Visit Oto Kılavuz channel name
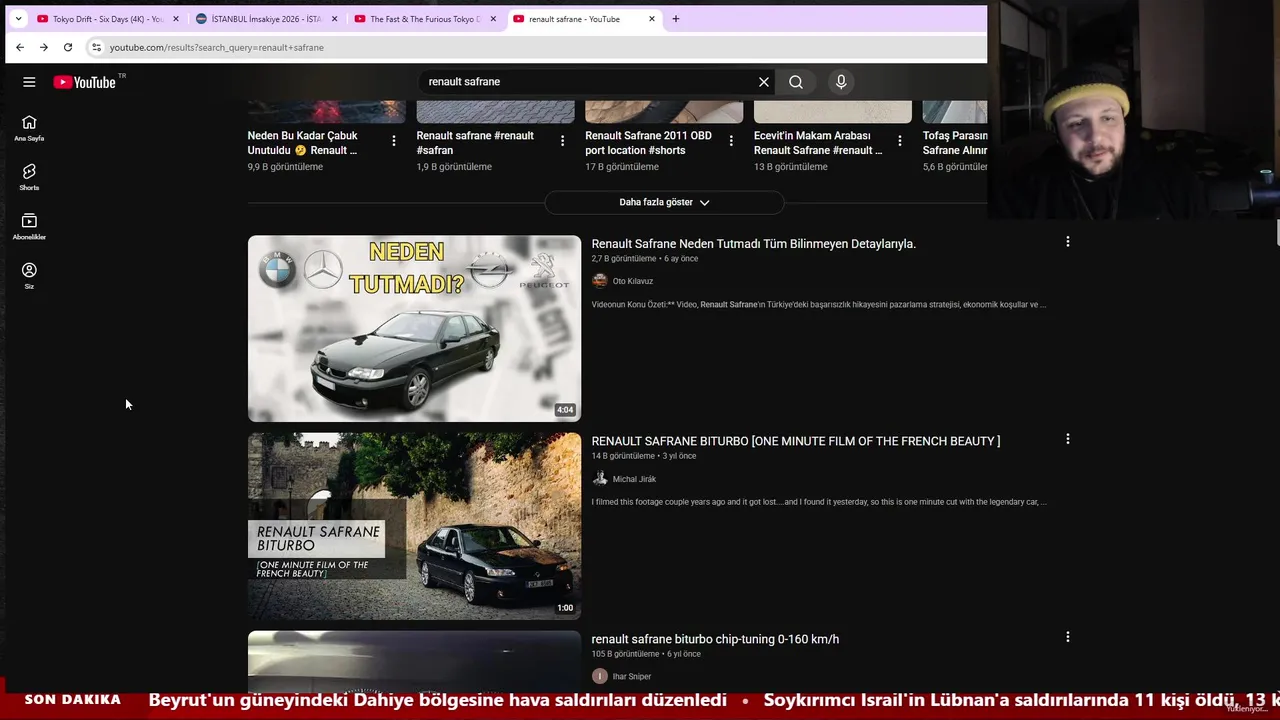This screenshot has height=720, width=1280. coord(632,281)
